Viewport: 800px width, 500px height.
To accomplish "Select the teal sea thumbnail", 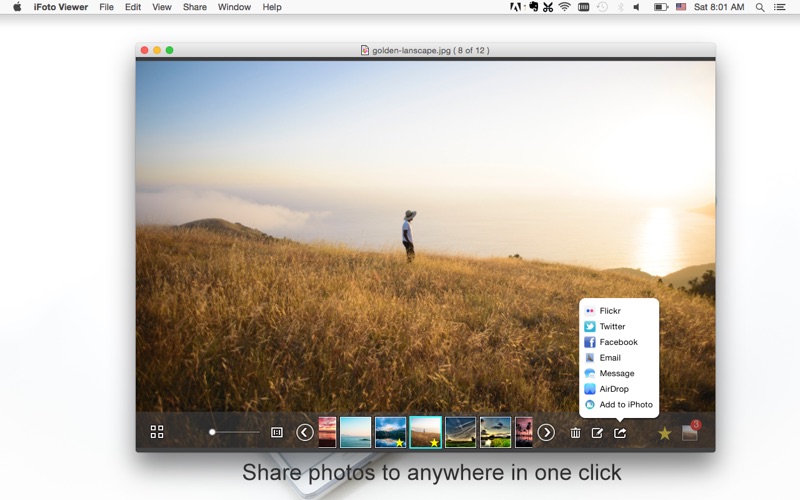I will (x=356, y=432).
